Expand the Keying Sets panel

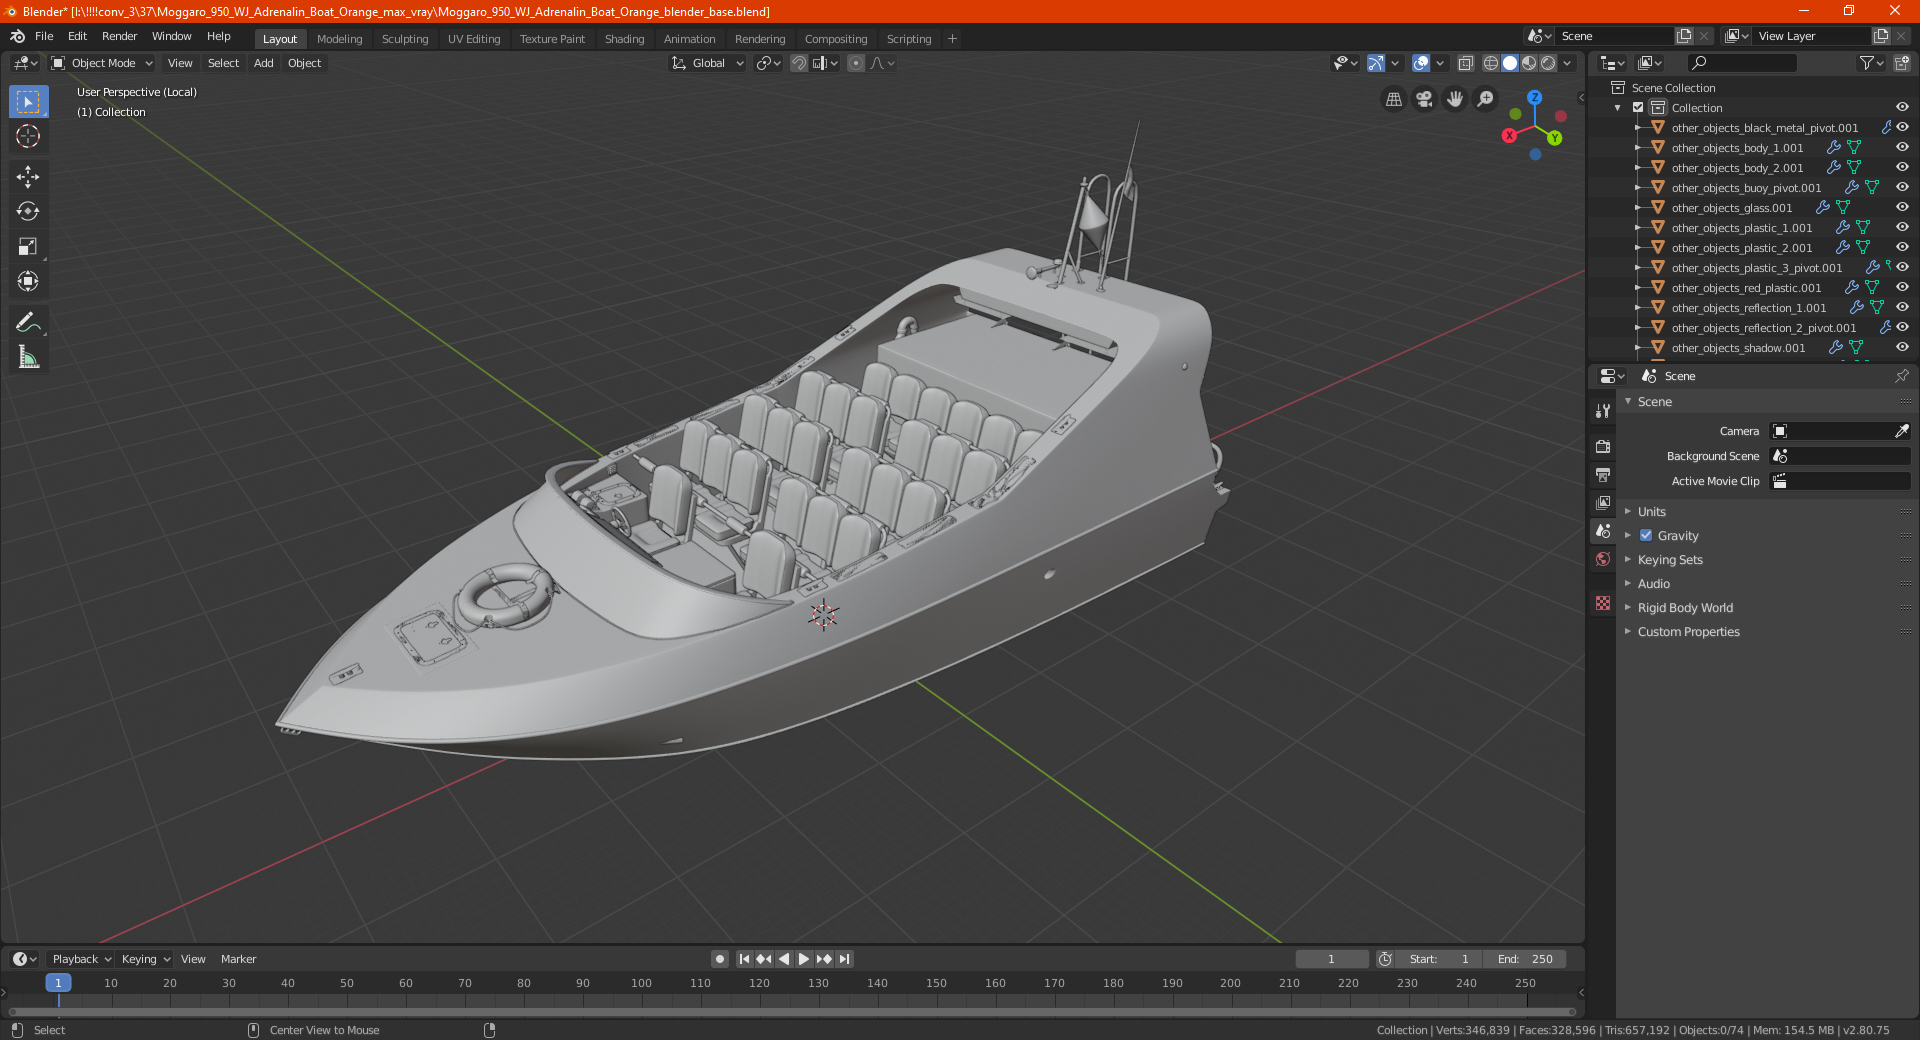click(x=1669, y=559)
